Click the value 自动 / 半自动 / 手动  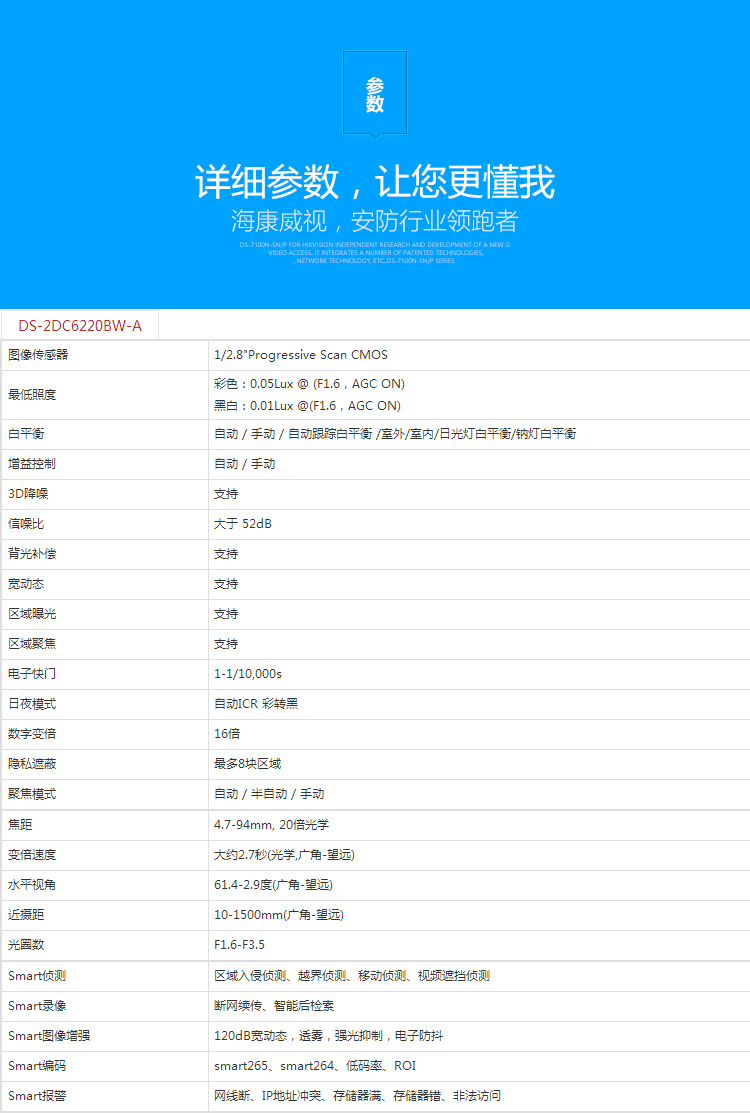(x=269, y=794)
